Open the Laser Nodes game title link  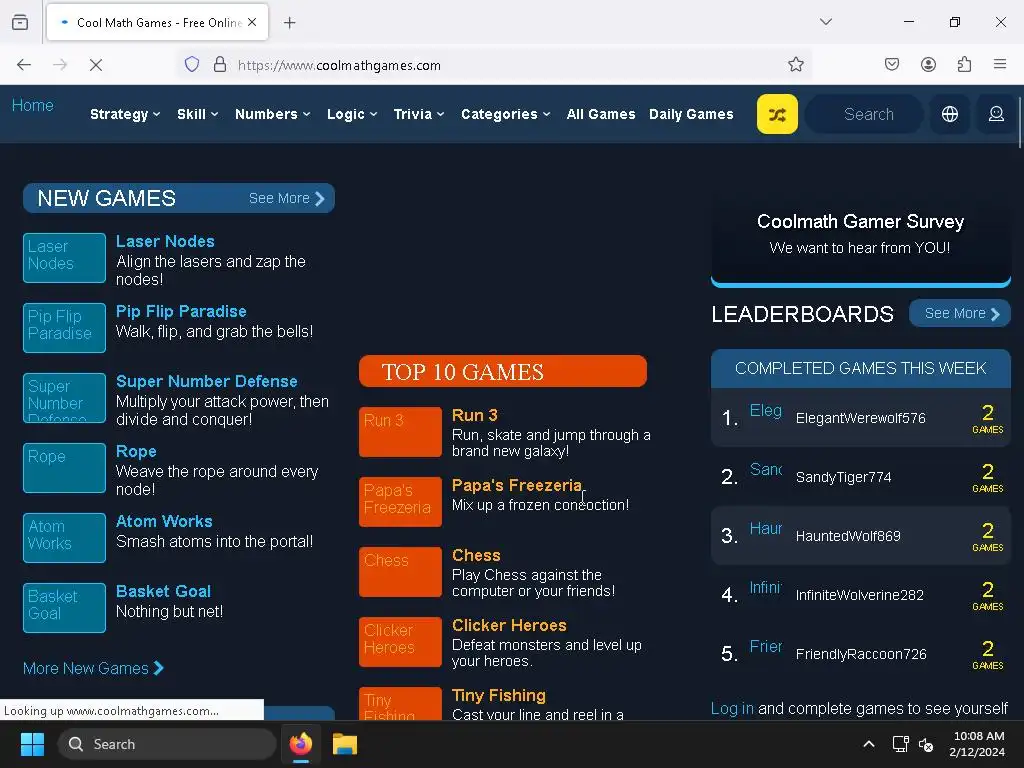pyautogui.click(x=165, y=241)
